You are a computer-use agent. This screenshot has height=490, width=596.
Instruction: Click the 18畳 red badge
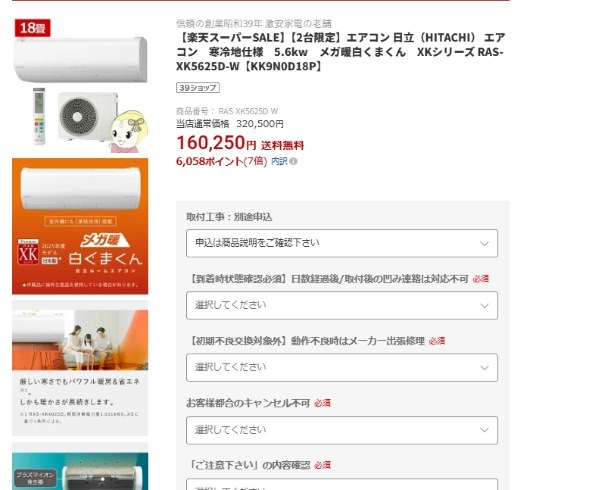click(33, 28)
